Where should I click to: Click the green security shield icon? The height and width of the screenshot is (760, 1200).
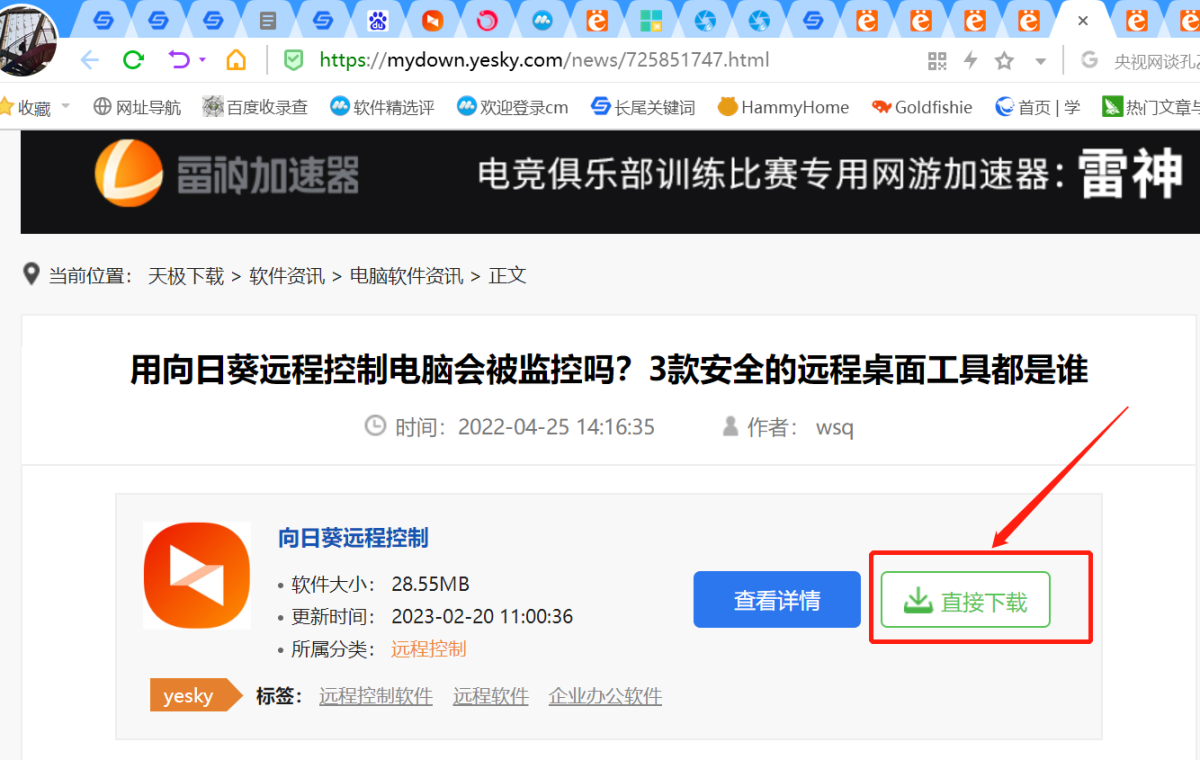(x=293, y=60)
